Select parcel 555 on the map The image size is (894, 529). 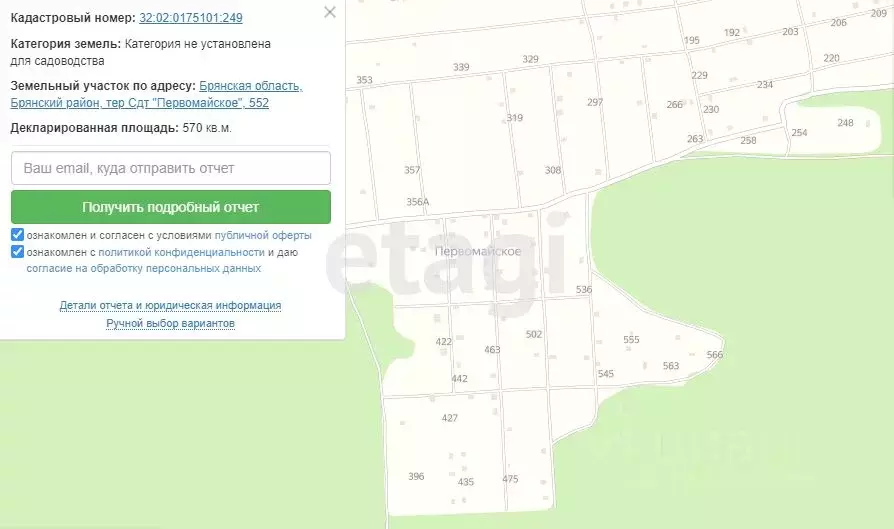[631, 340]
